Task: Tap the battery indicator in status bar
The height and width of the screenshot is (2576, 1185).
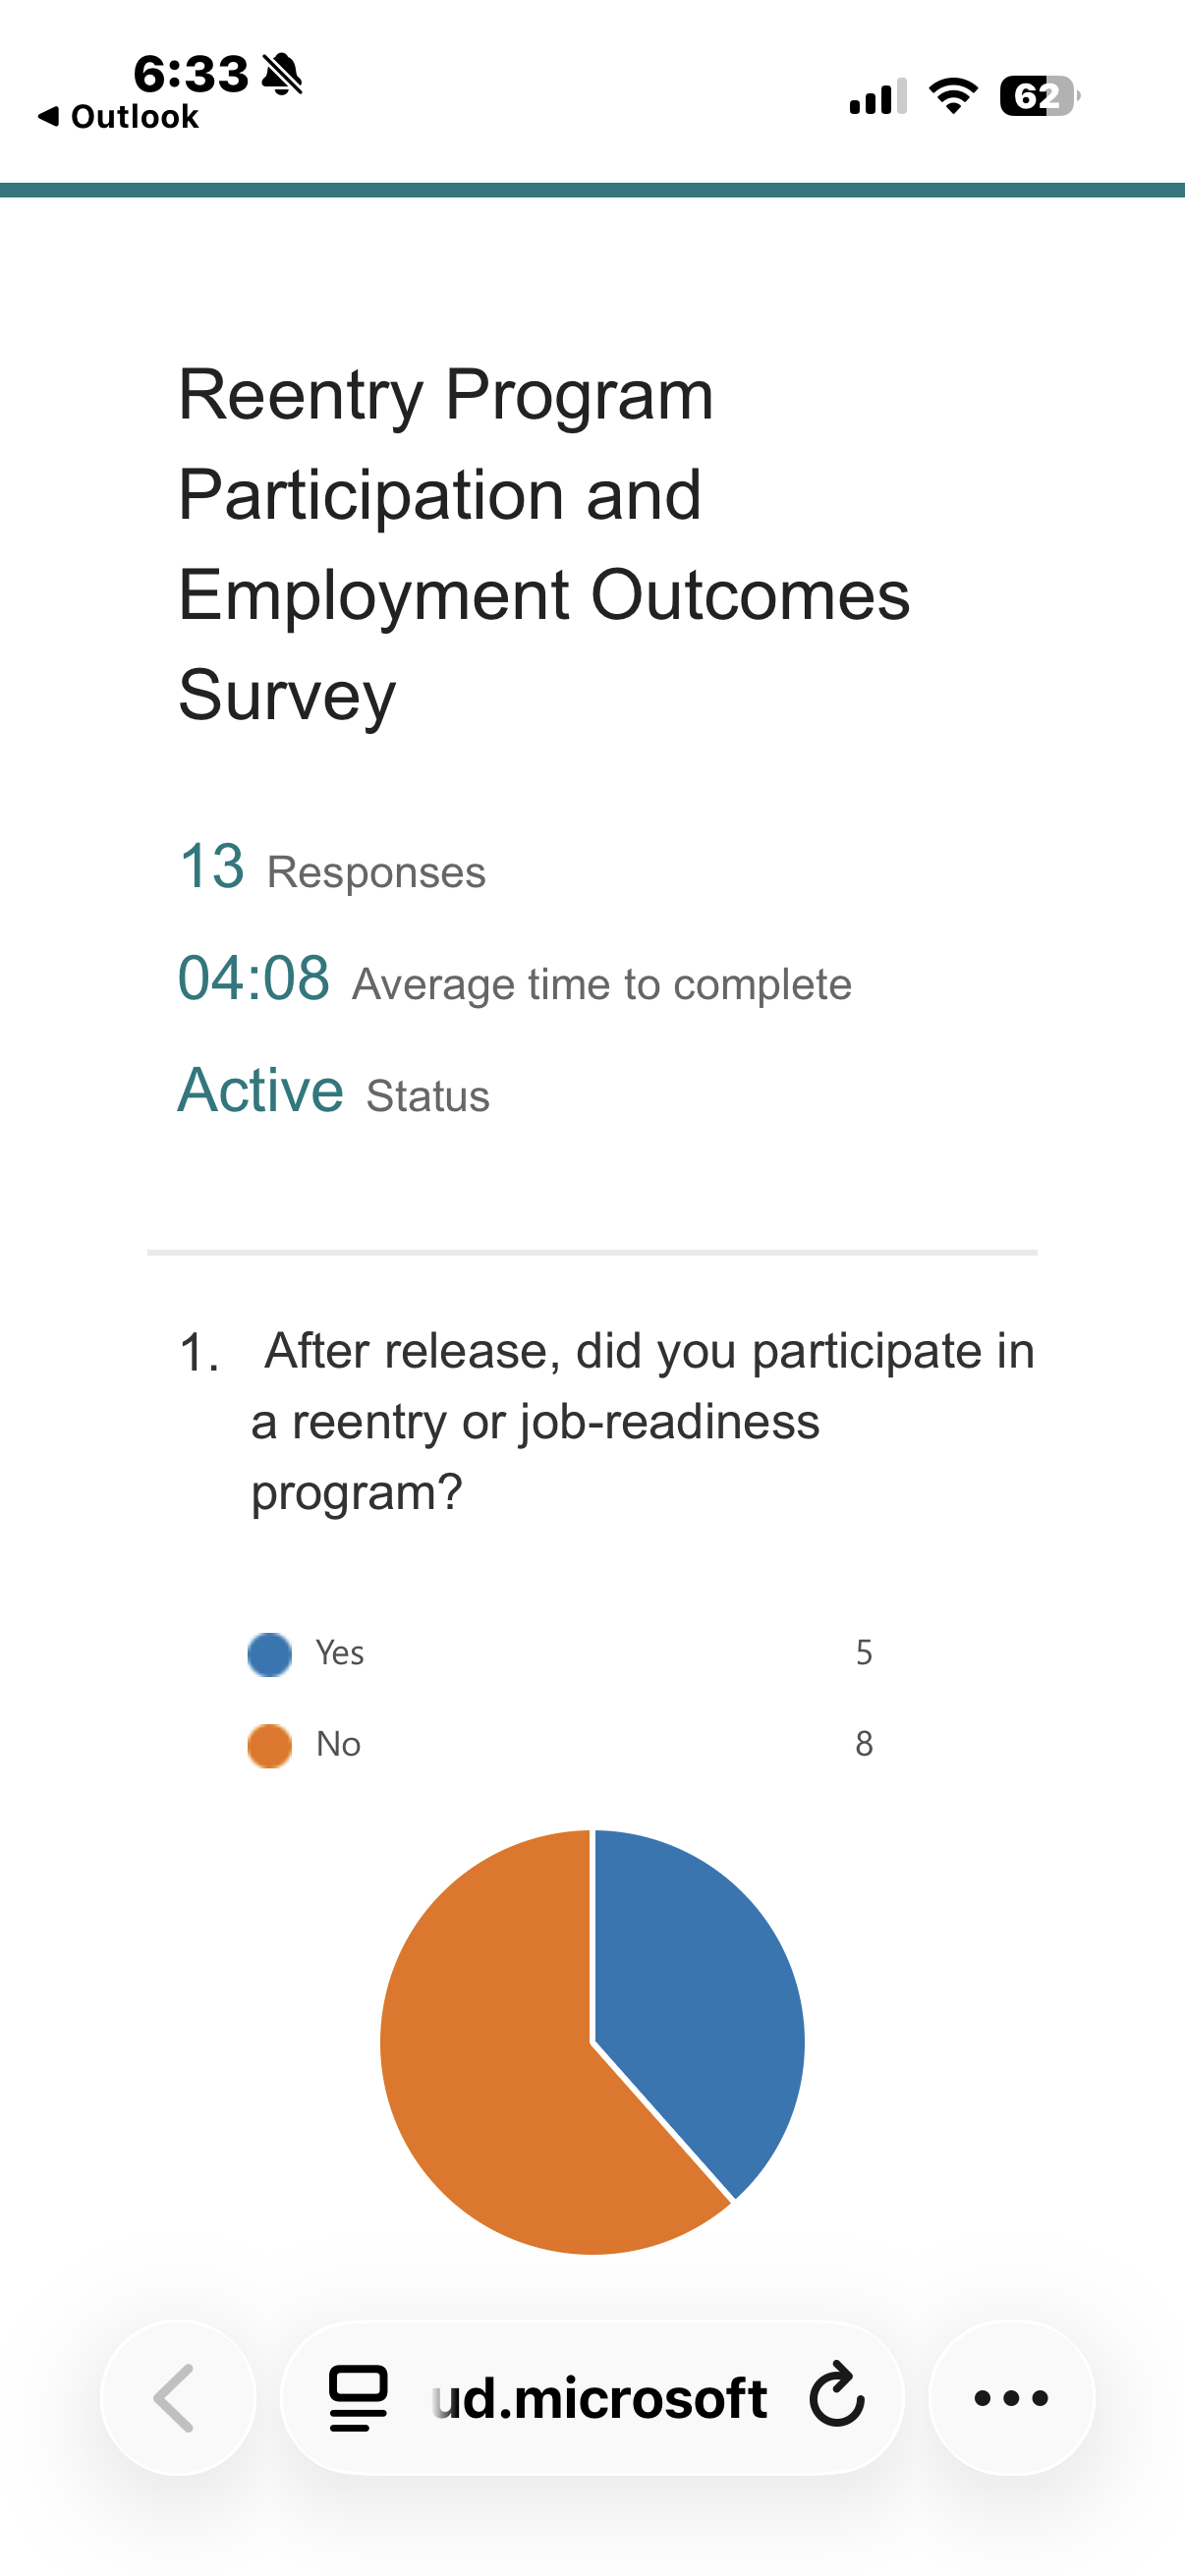Action: pyautogui.click(x=1040, y=96)
